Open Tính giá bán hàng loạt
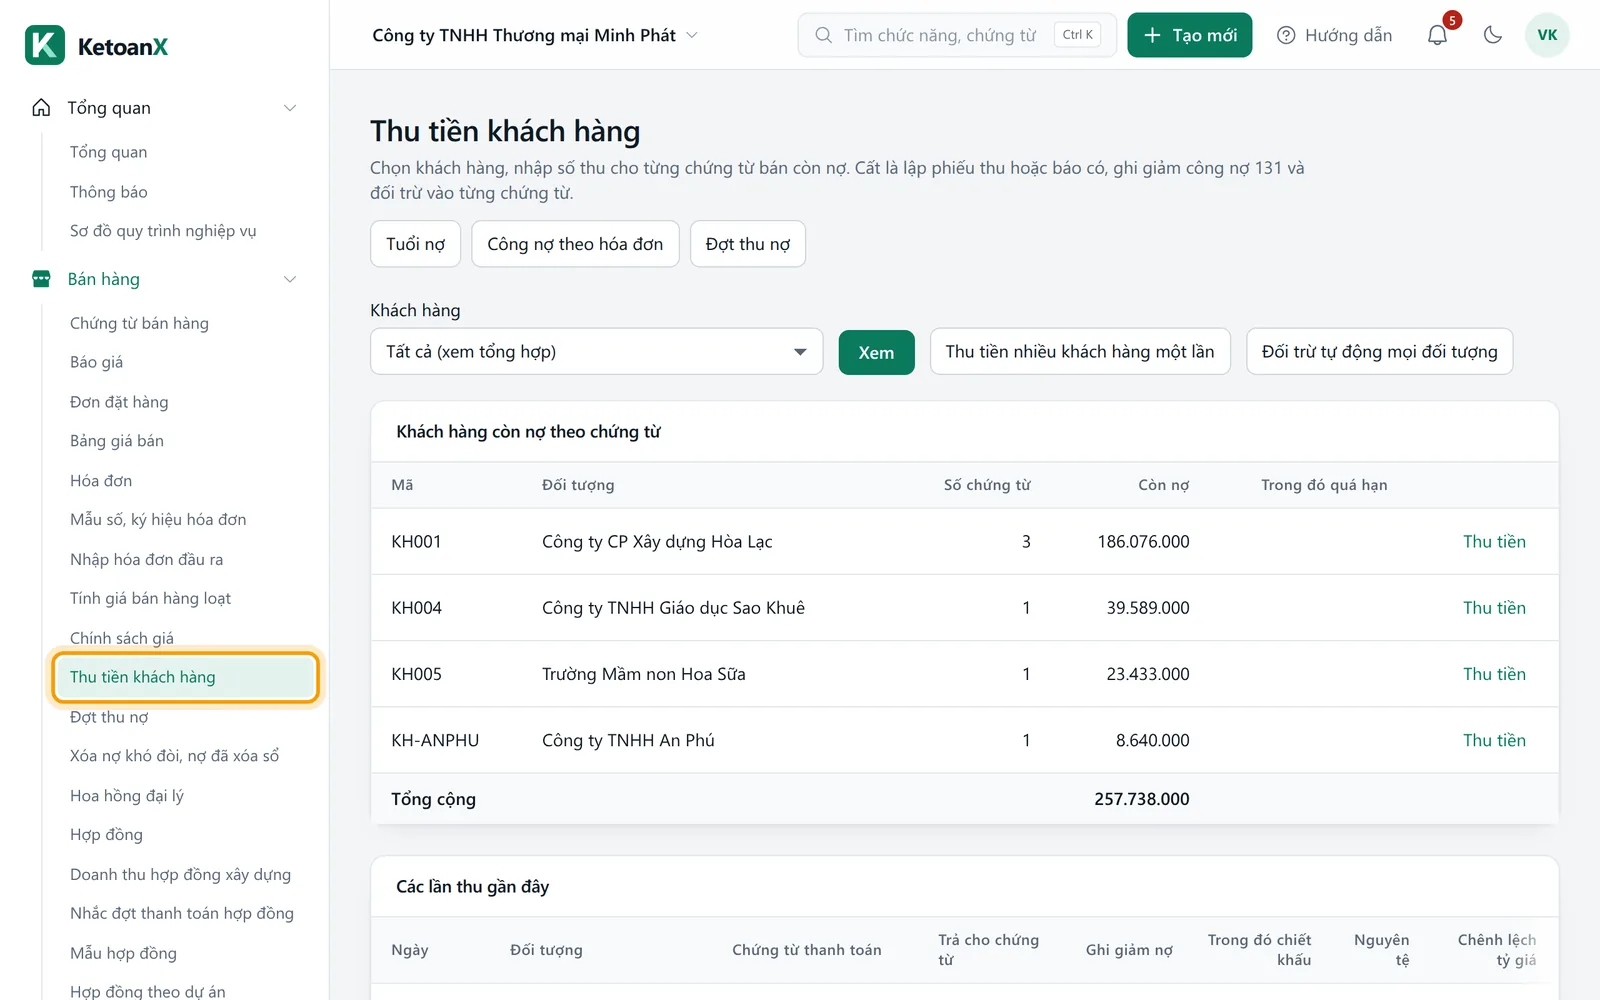 (x=150, y=599)
